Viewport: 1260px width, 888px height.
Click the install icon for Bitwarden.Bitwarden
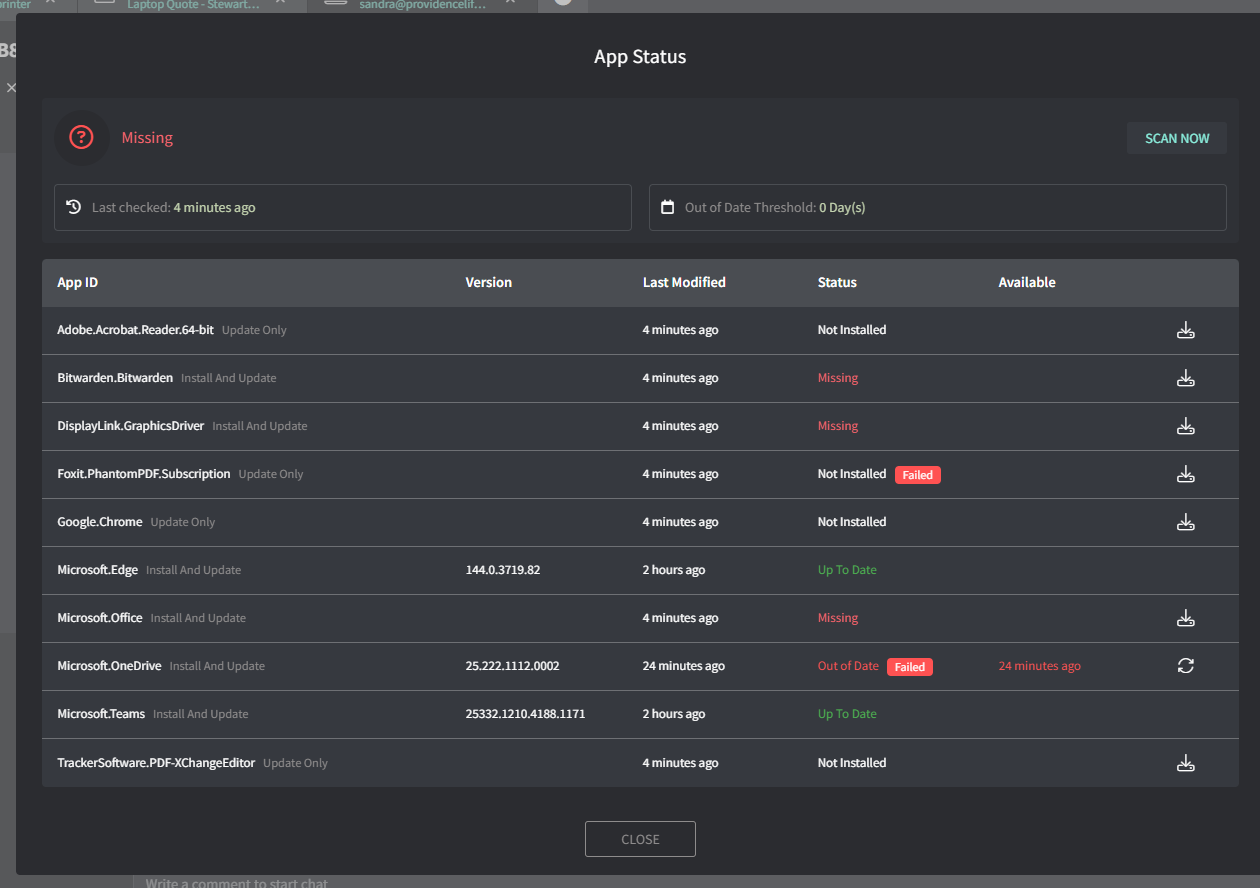[1185, 378]
